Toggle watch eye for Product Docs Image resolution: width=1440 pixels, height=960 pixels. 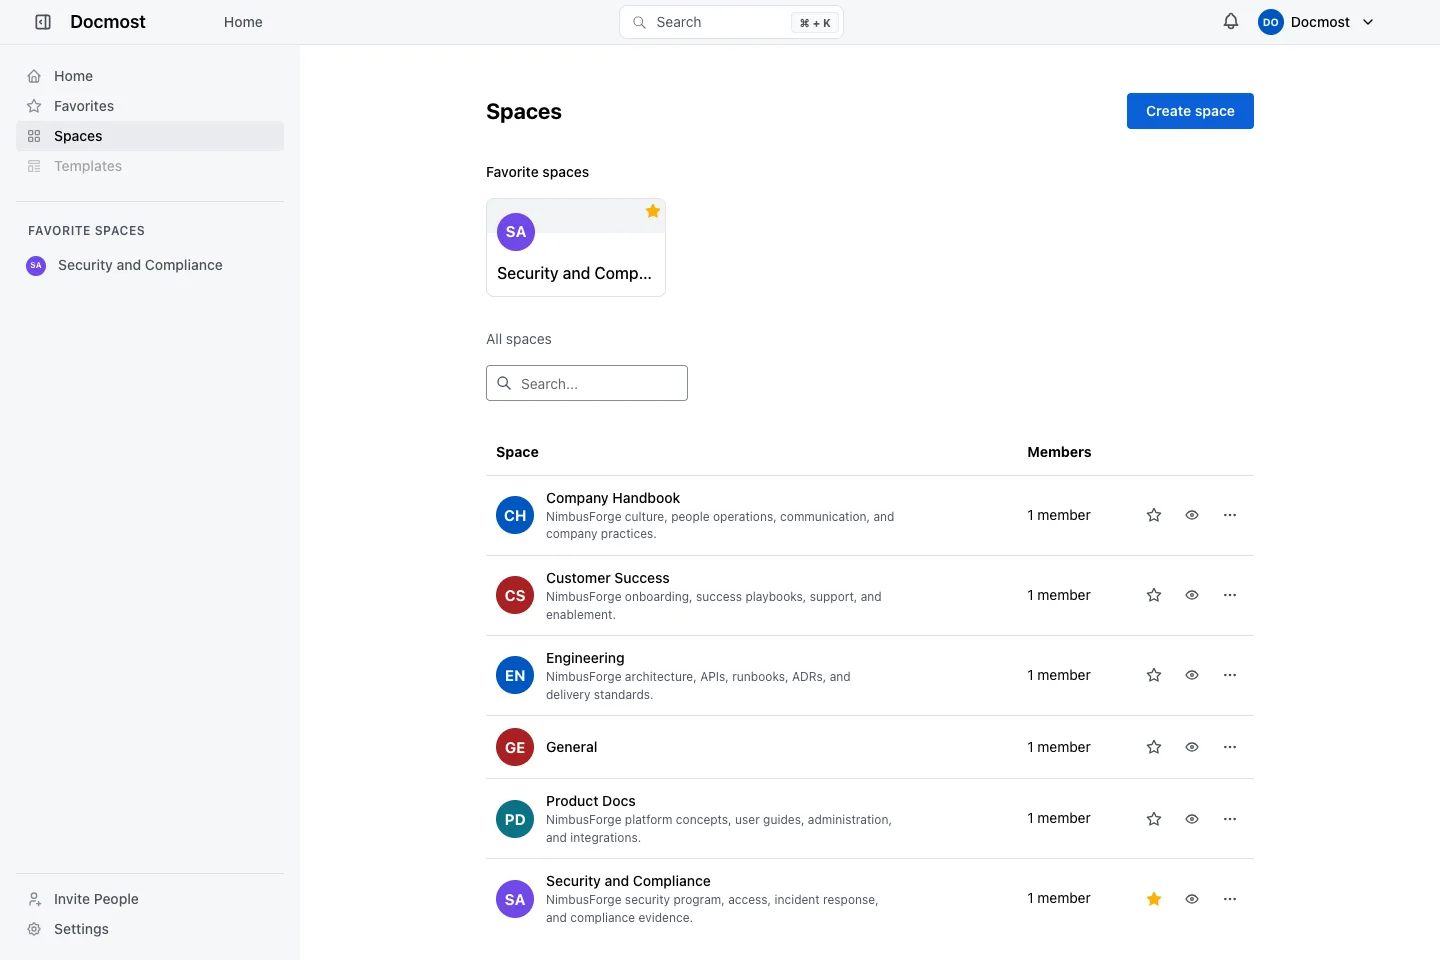point(1192,819)
